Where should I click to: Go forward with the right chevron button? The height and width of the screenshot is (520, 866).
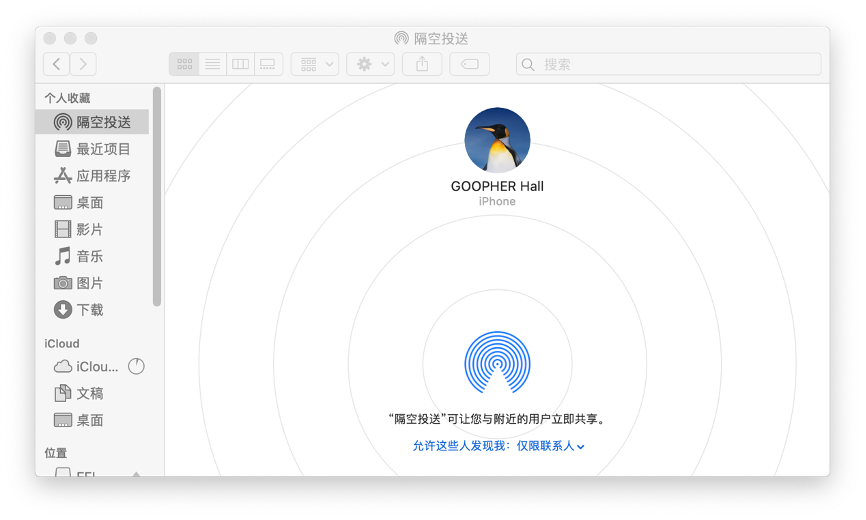(83, 64)
